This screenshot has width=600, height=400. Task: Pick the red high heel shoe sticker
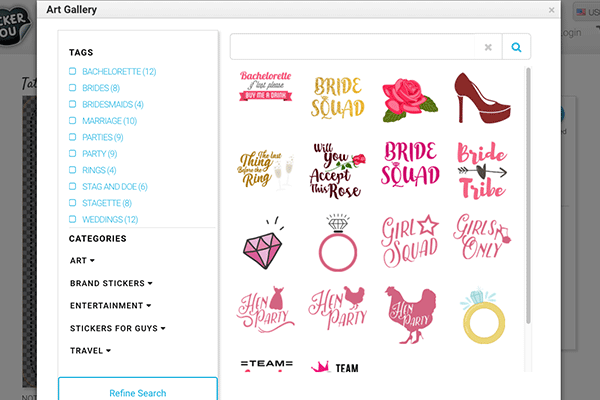pos(481,96)
